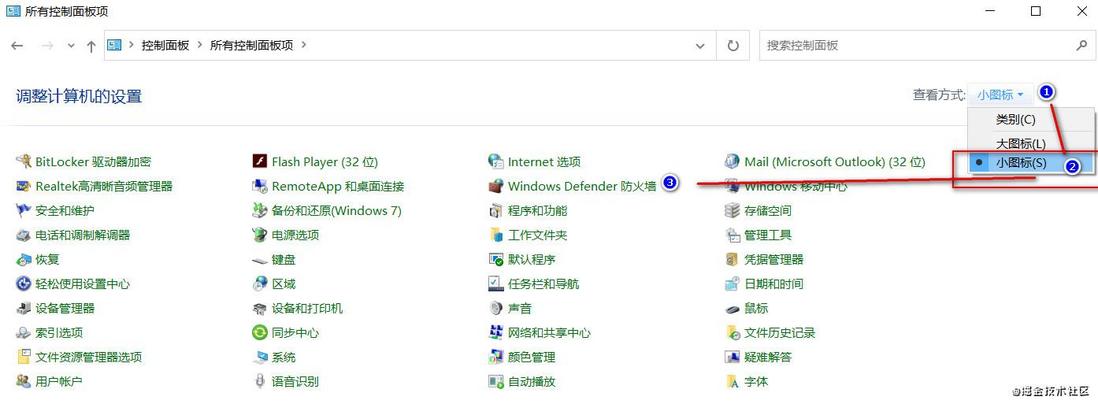Open 任务栏和导航 link

coord(543,284)
